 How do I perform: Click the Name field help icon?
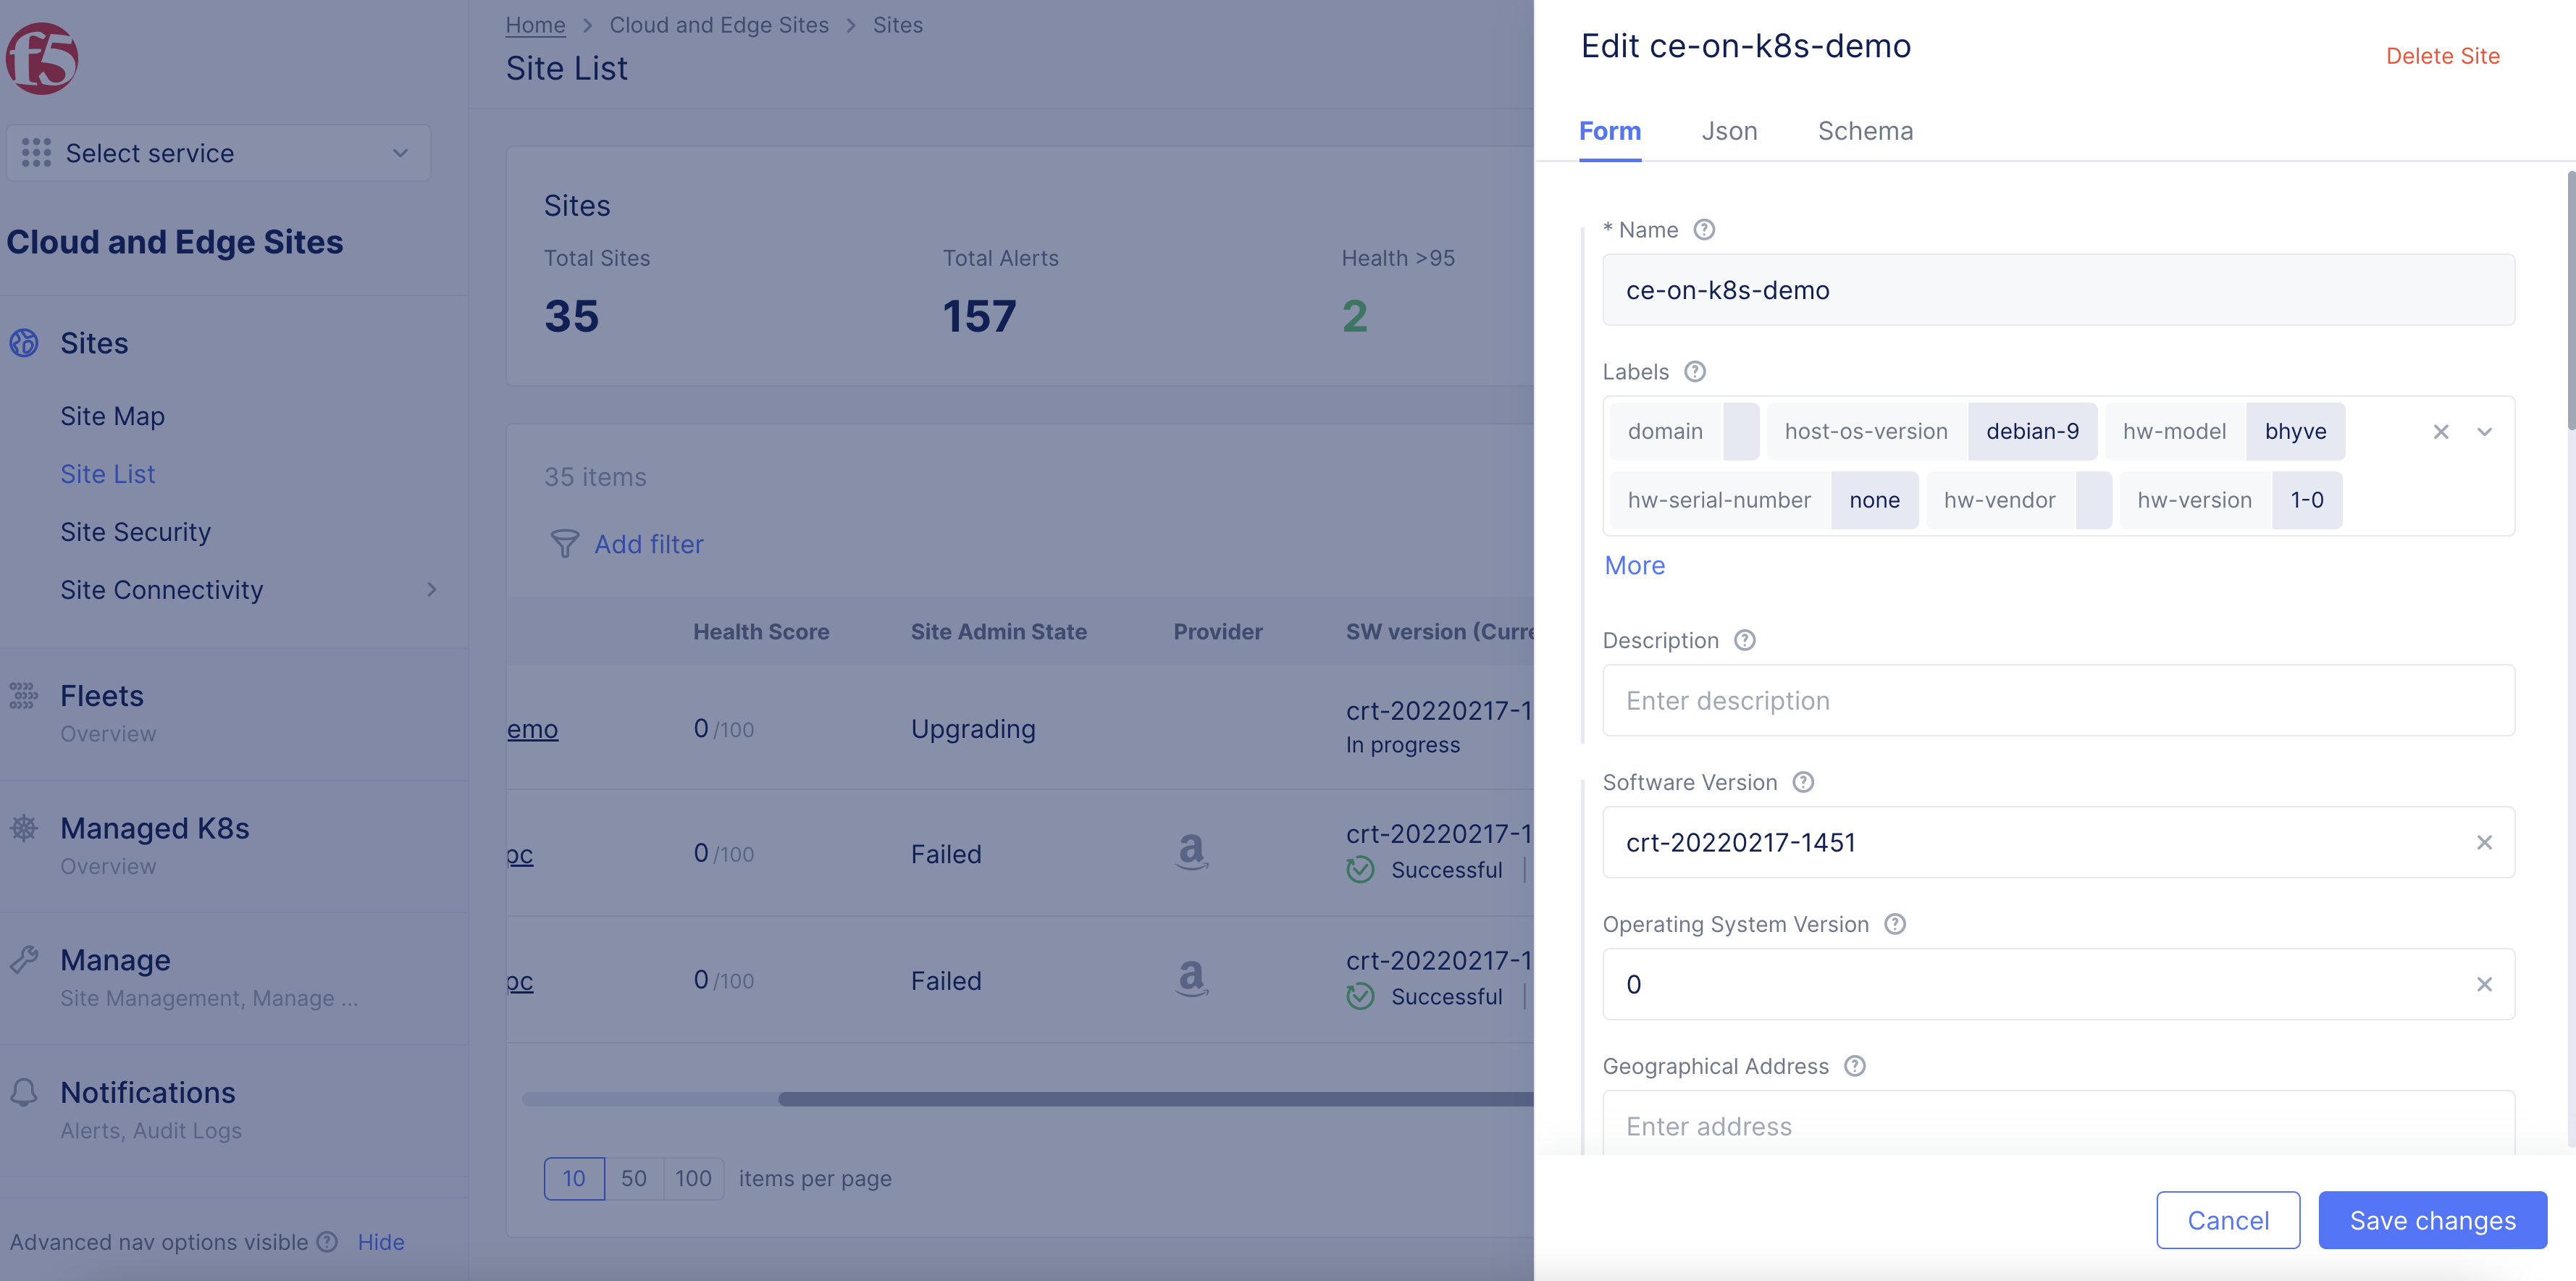coord(1704,230)
